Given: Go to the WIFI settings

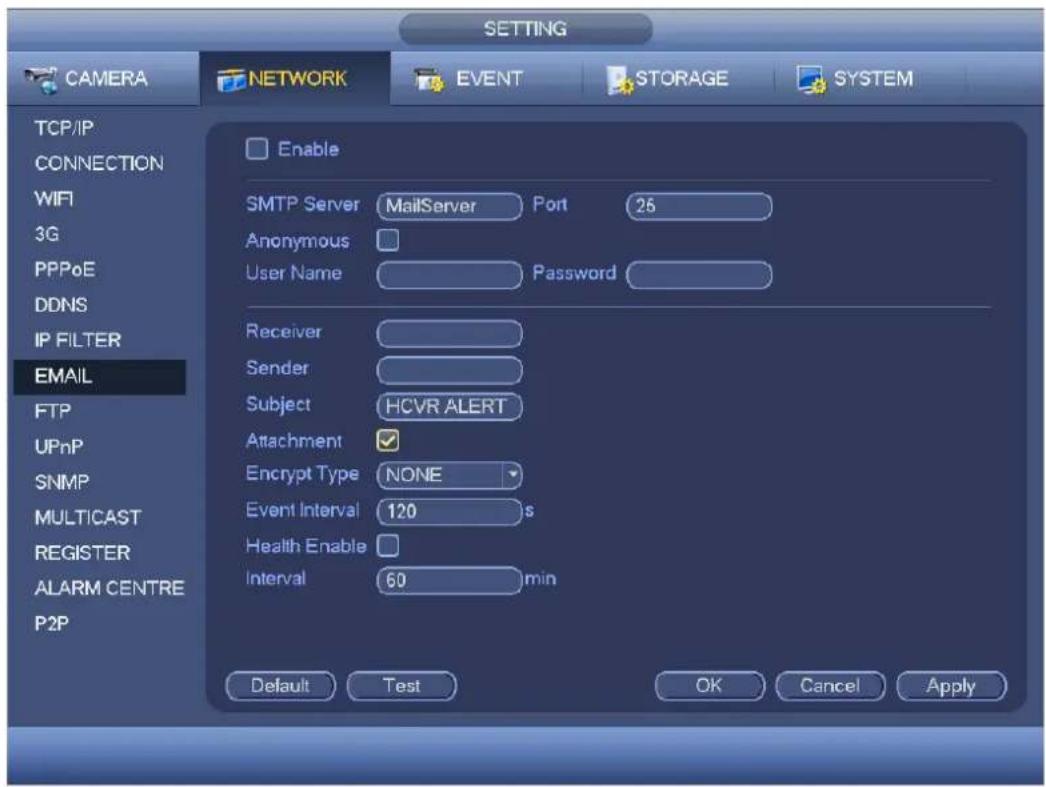Looking at the screenshot, I should (54, 199).
